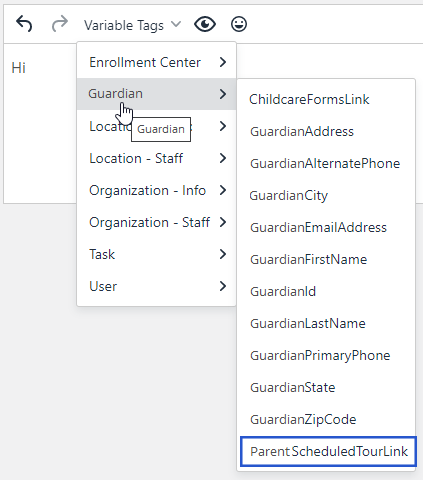Screen dimensions: 423x480
Task: Toggle preview with the eye icon
Action: 205,24
